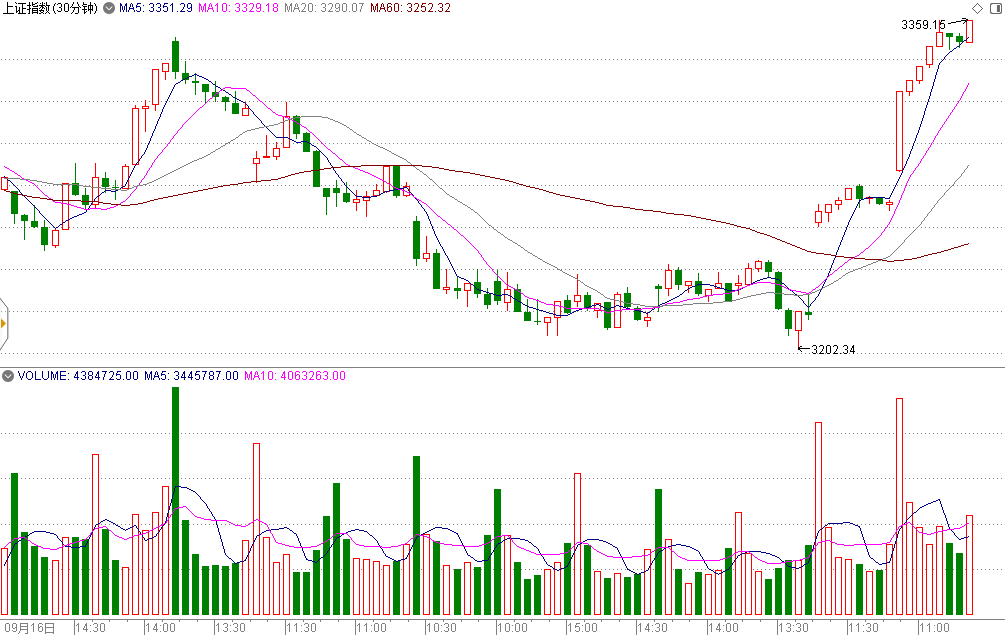Viewport: 1005px width, 635px height.
Task: Select the latest red candlestick at far right
Action: [969, 31]
